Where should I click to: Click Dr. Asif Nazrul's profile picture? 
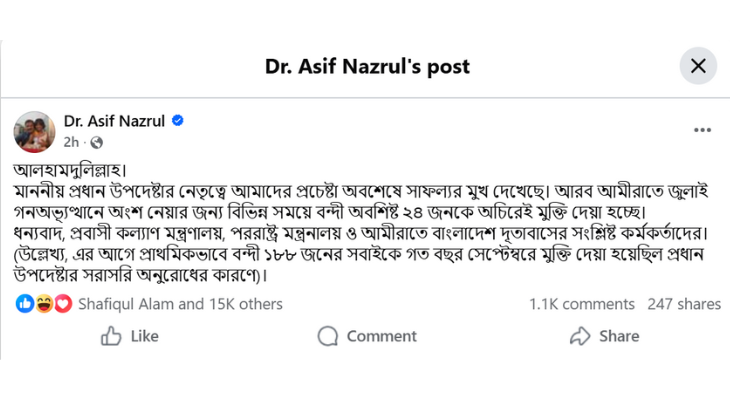(x=34, y=131)
